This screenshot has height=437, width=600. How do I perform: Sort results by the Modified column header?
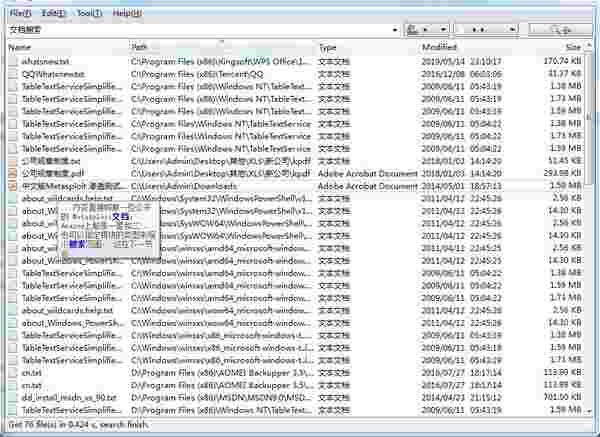click(x=469, y=47)
